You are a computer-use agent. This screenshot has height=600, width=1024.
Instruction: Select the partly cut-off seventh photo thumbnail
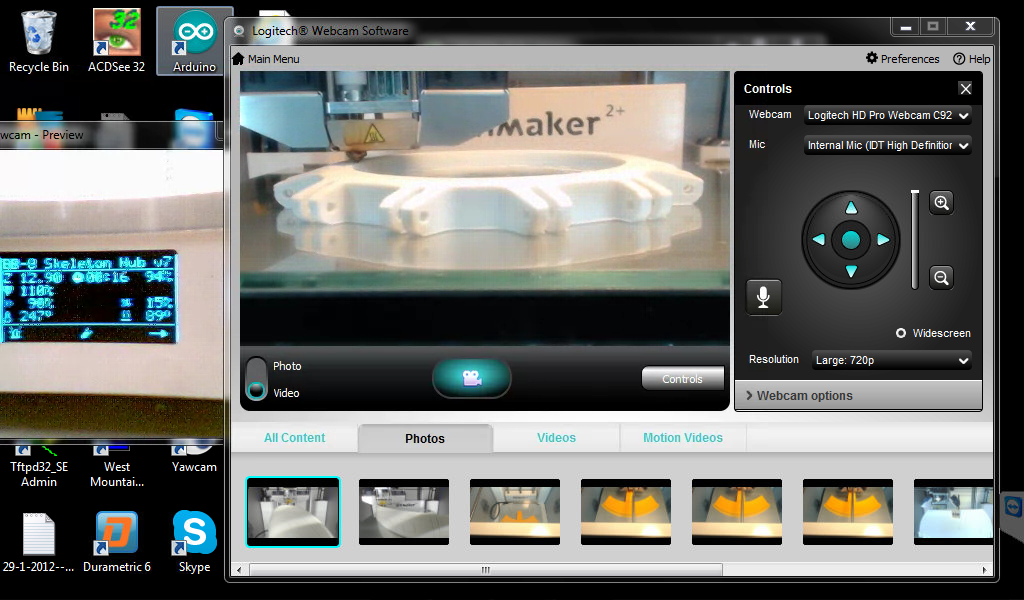(953, 512)
